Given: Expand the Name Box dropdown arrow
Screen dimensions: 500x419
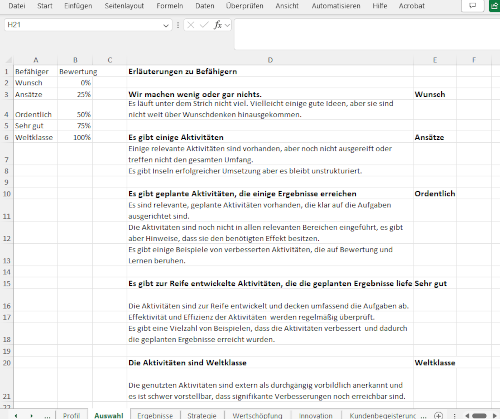Looking at the screenshot, I should coord(166,25).
